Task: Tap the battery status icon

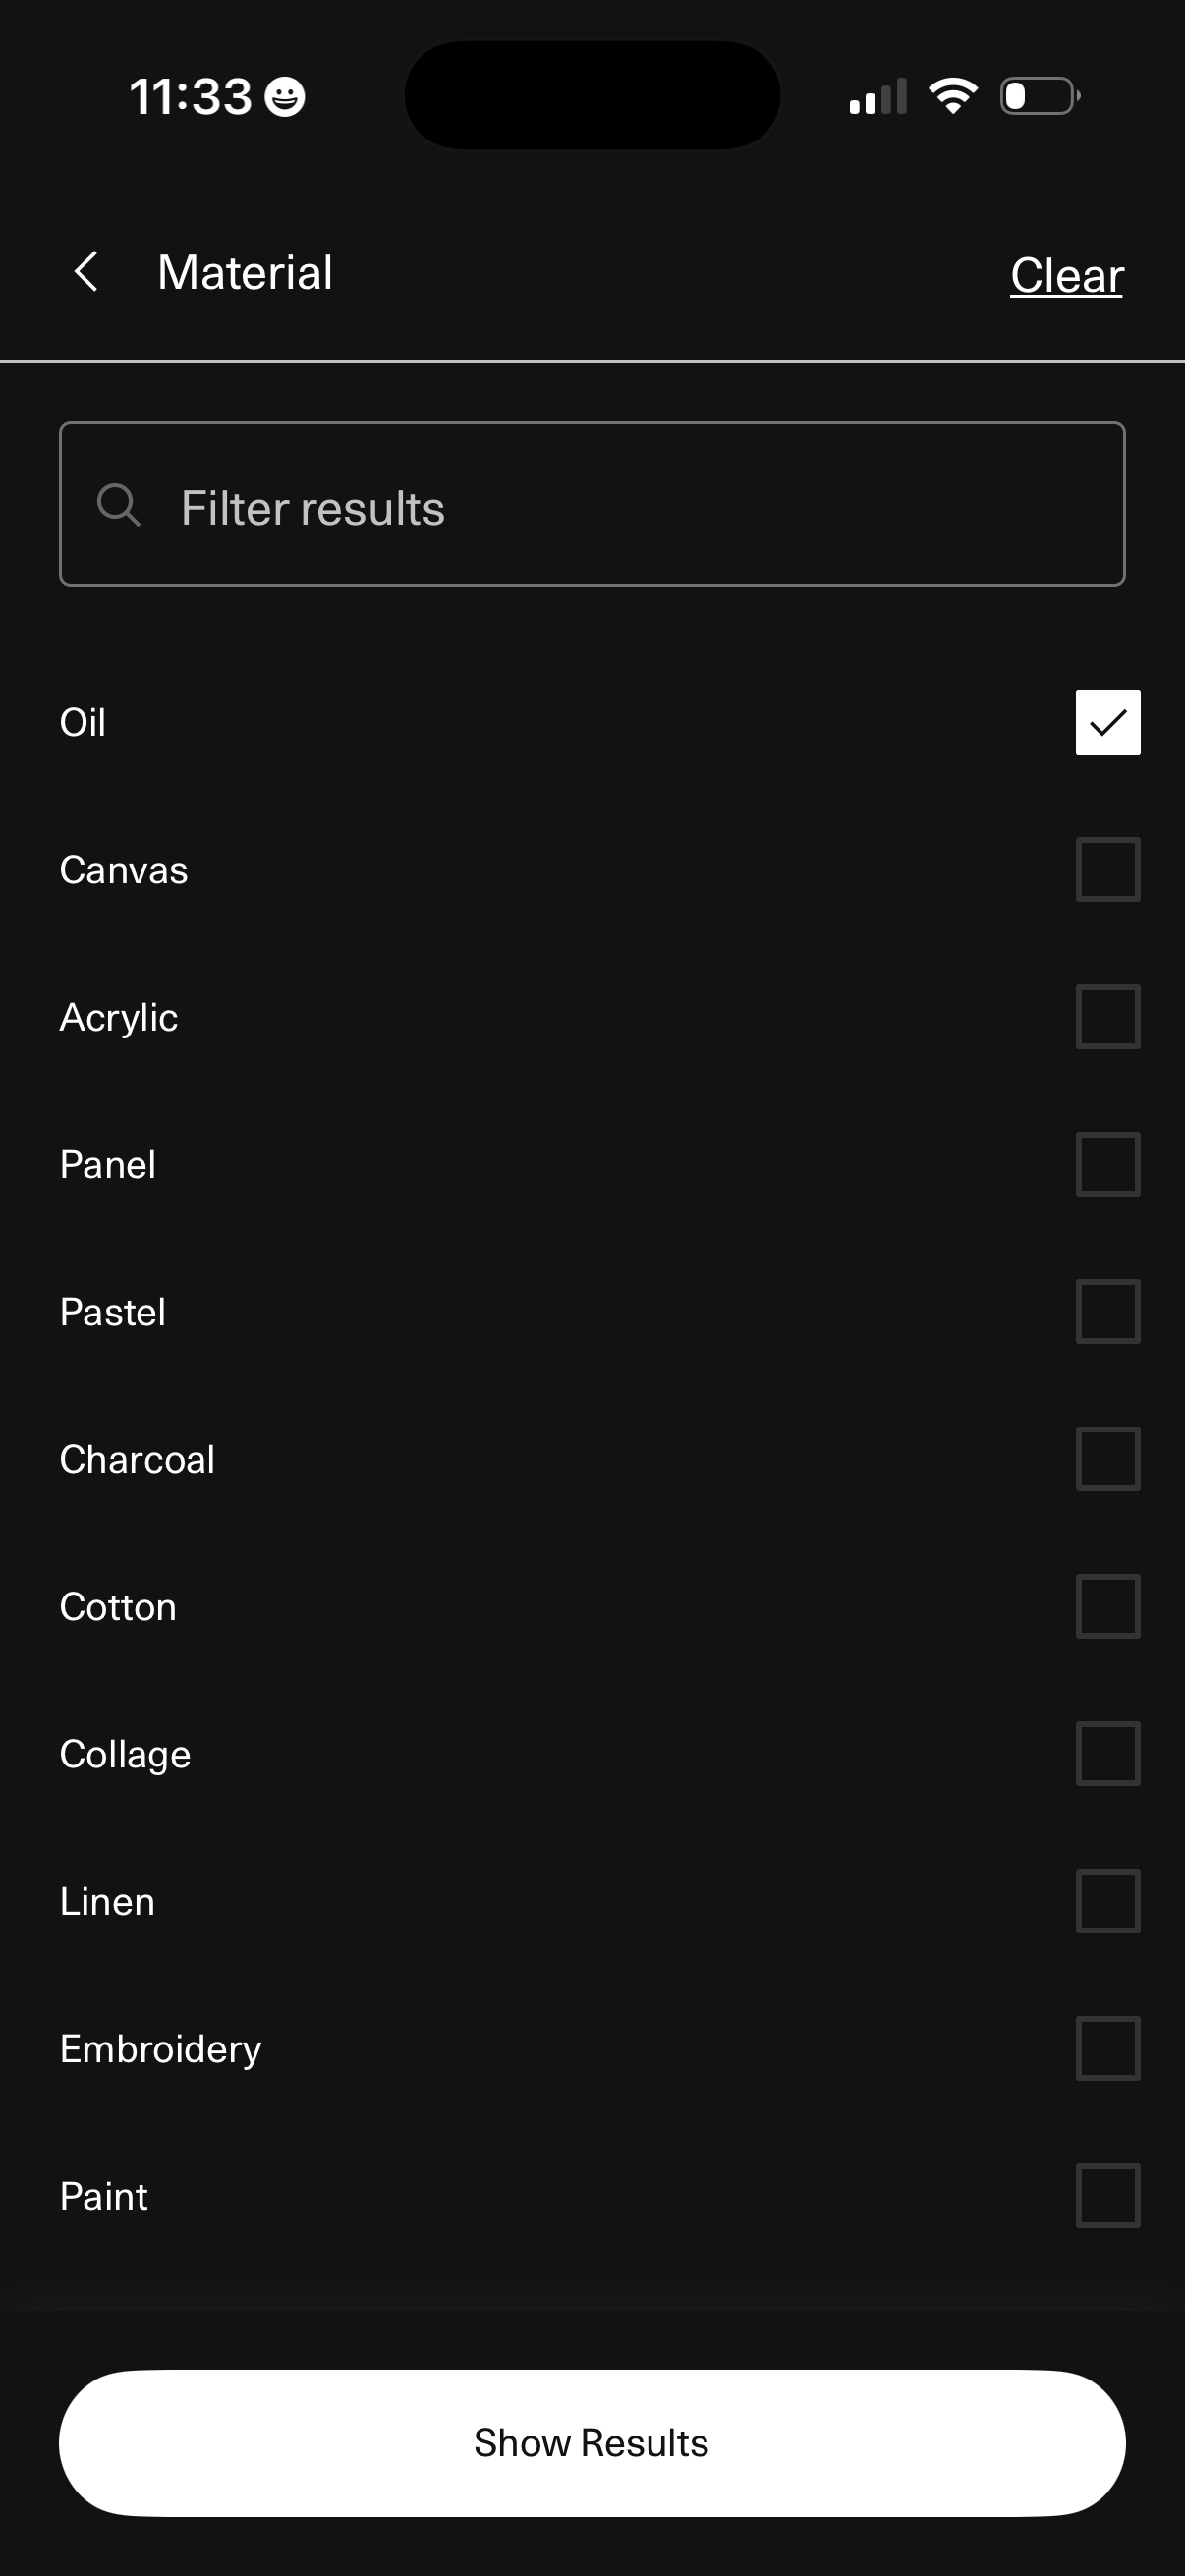Action: pyautogui.click(x=1039, y=96)
